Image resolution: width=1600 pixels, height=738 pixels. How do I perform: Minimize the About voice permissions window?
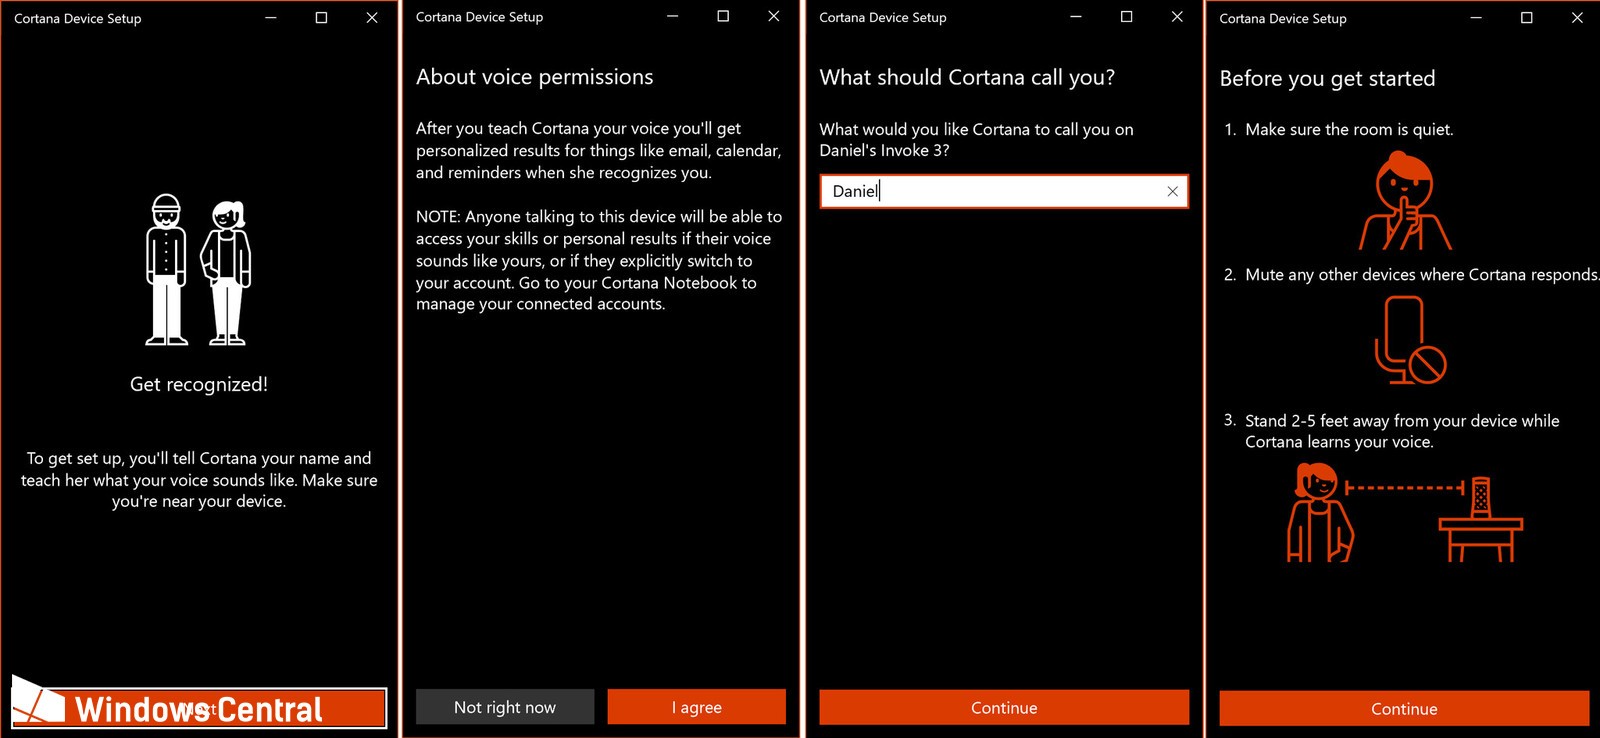673,17
